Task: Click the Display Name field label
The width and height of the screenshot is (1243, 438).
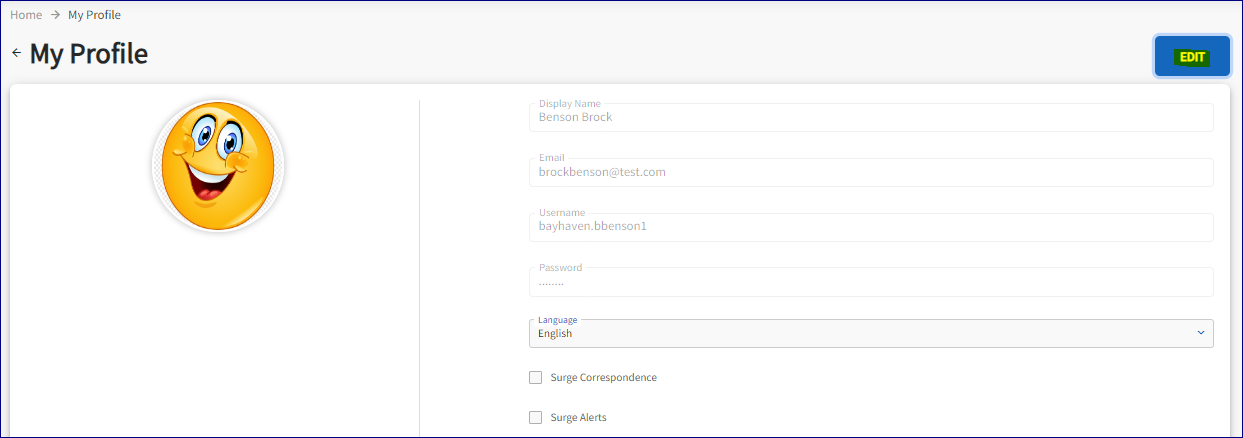Action: 569,103
